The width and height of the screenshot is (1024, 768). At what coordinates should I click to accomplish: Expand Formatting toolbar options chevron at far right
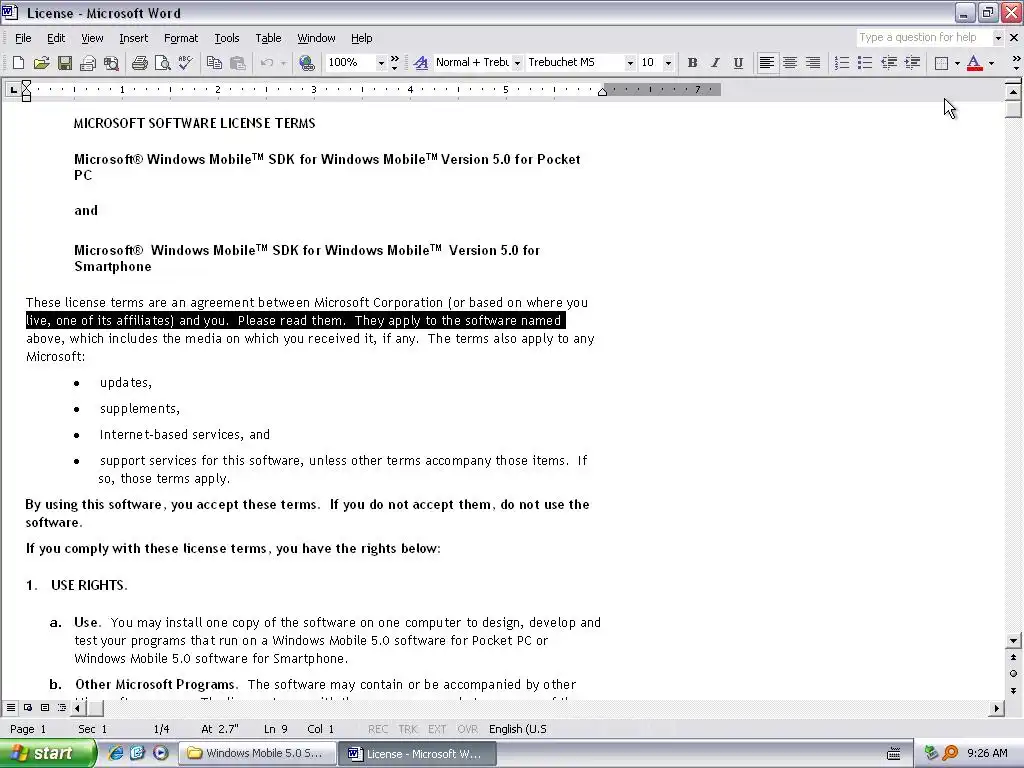[1016, 63]
